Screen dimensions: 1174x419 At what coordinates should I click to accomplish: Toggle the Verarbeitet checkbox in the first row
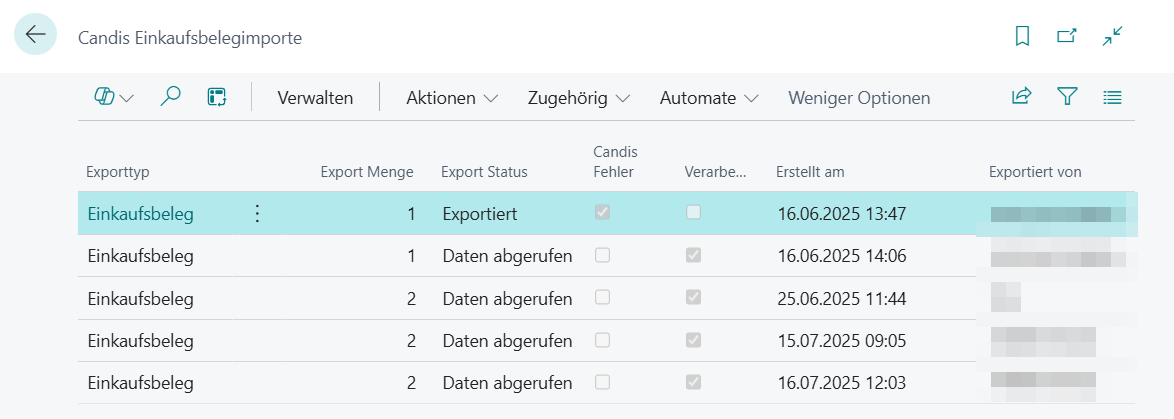point(693,212)
